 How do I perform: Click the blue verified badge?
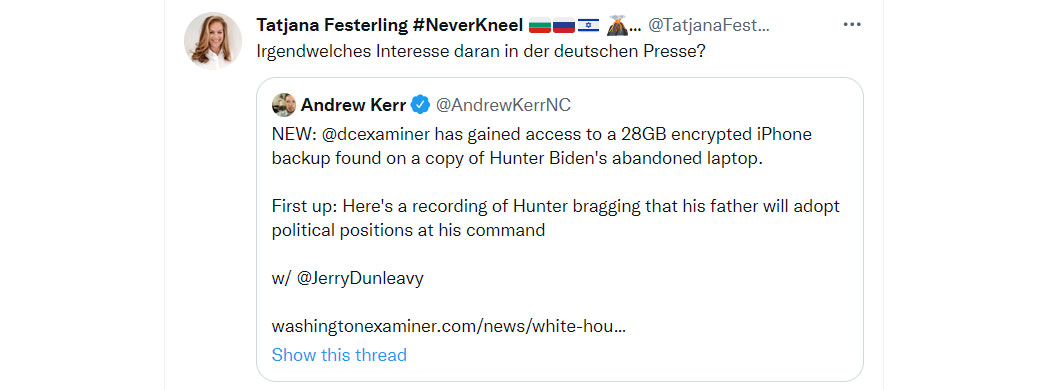click(x=421, y=105)
